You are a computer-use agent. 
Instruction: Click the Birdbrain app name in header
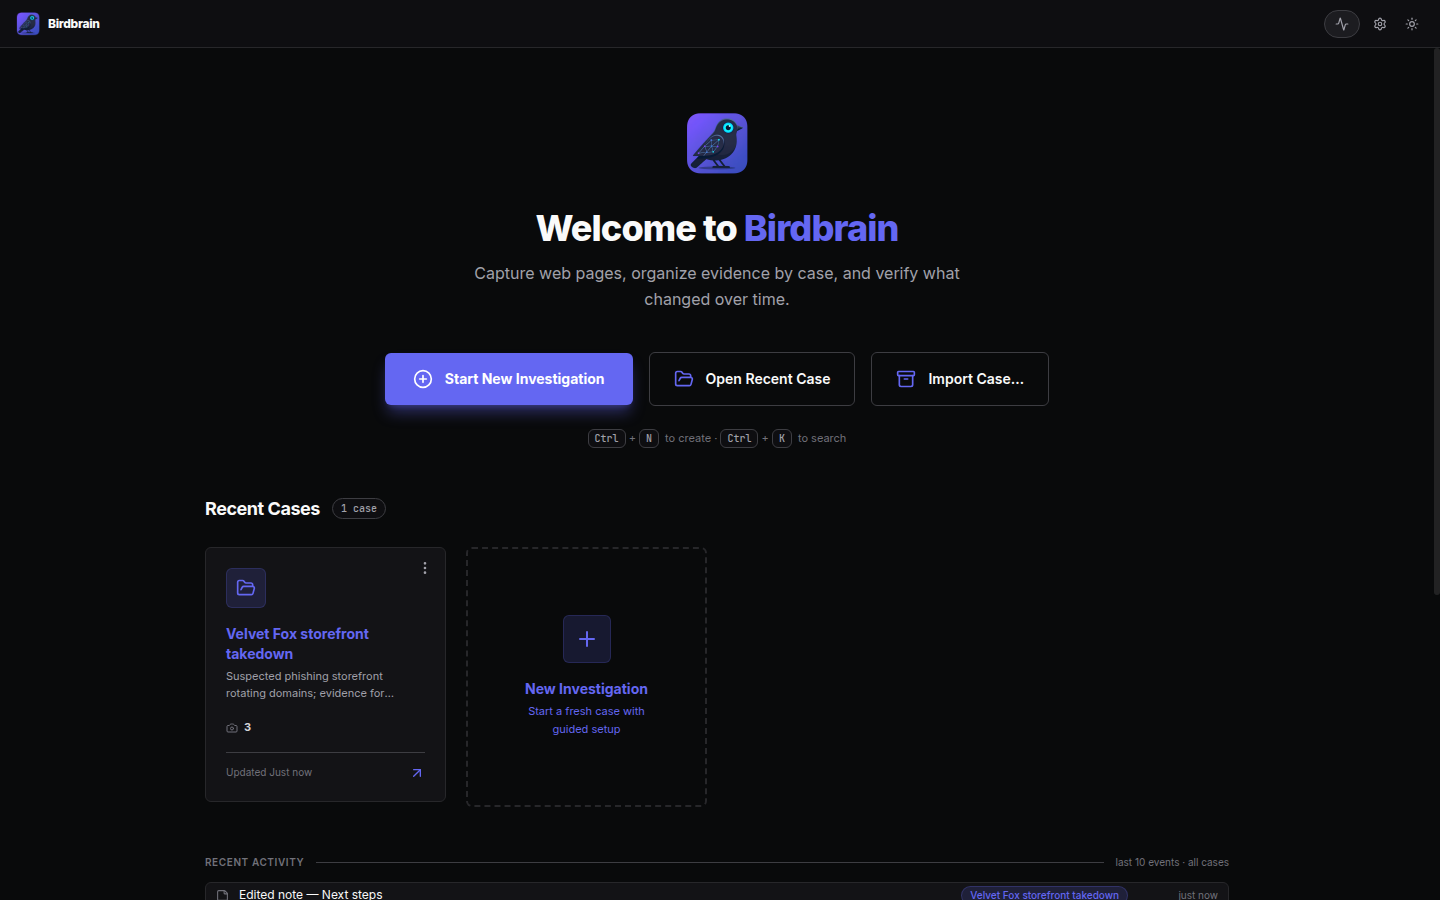(x=74, y=24)
